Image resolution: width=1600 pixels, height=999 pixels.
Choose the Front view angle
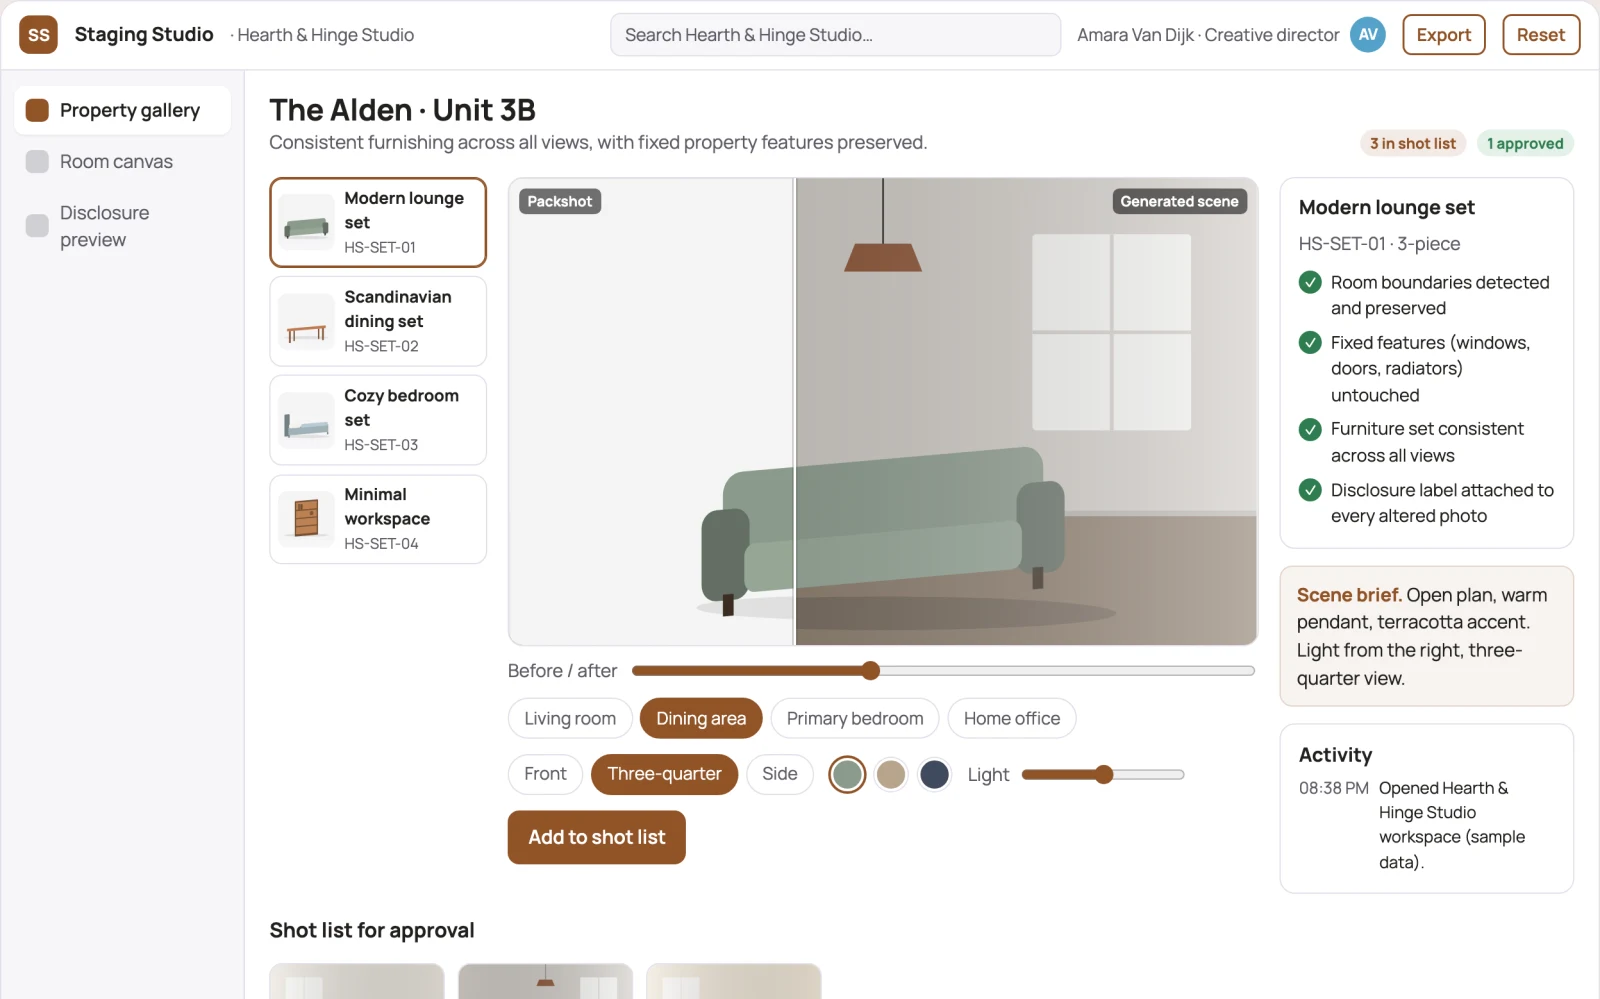(545, 774)
